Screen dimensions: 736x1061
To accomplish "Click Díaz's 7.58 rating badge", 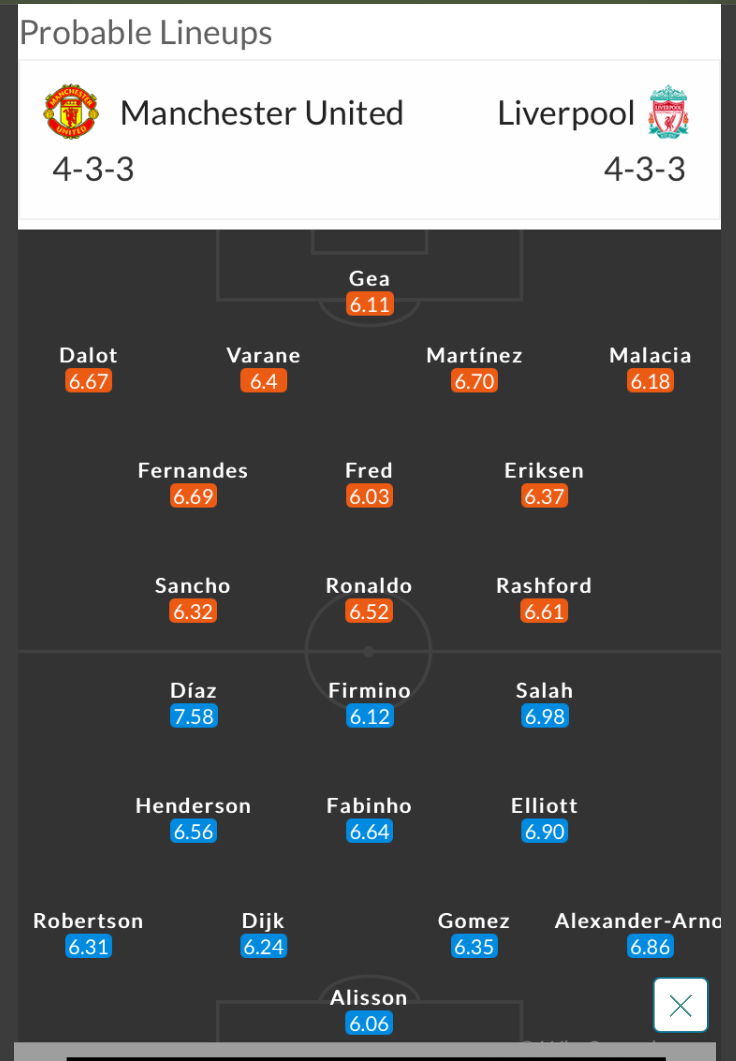I will tap(193, 715).
